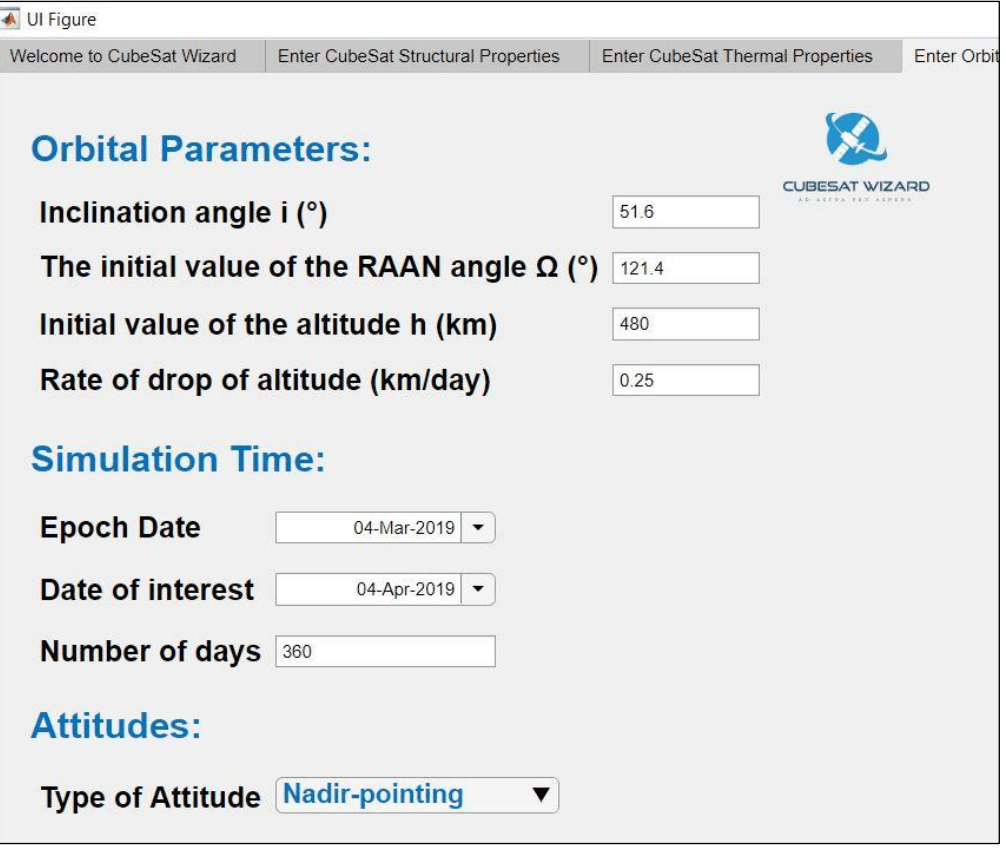Open the CubeSat Thermal Properties tab
Viewport: 1006px width, 848px height.
click(x=737, y=56)
